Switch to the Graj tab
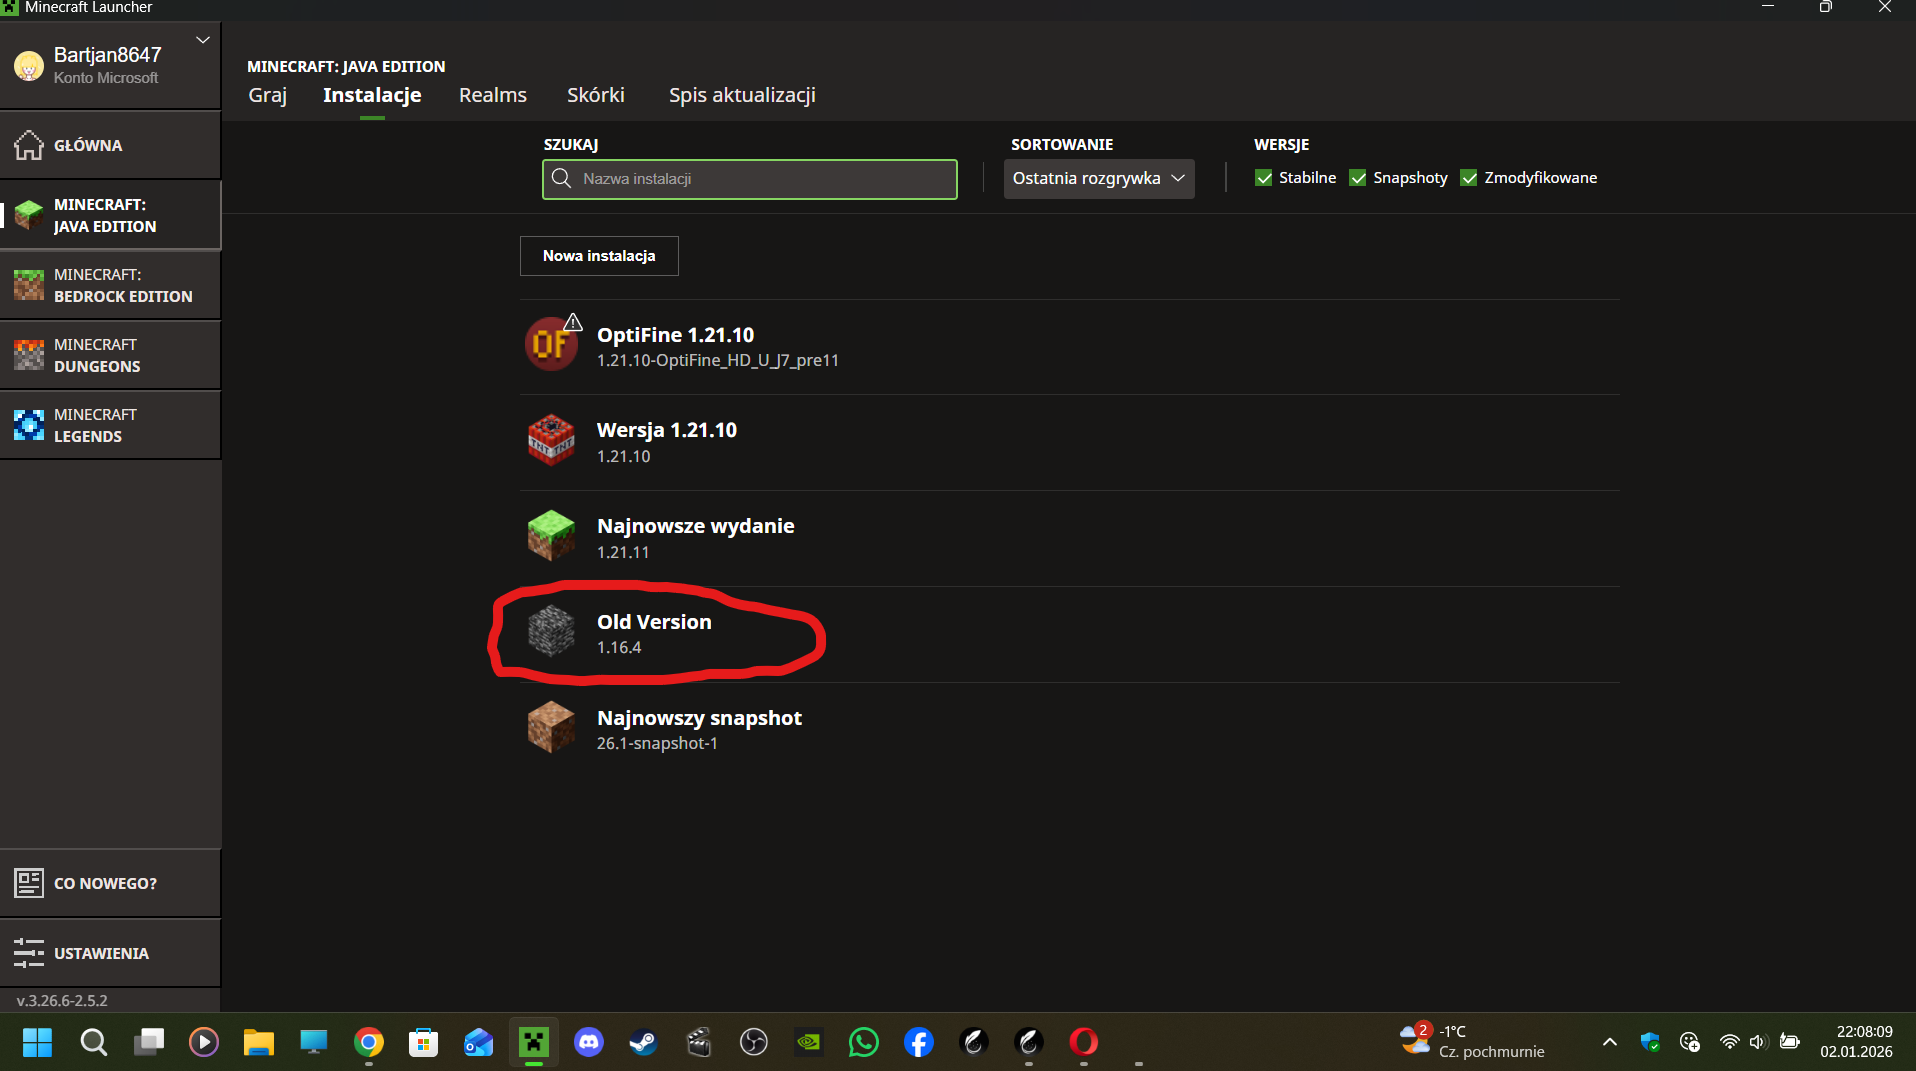The width and height of the screenshot is (1916, 1071). (267, 95)
